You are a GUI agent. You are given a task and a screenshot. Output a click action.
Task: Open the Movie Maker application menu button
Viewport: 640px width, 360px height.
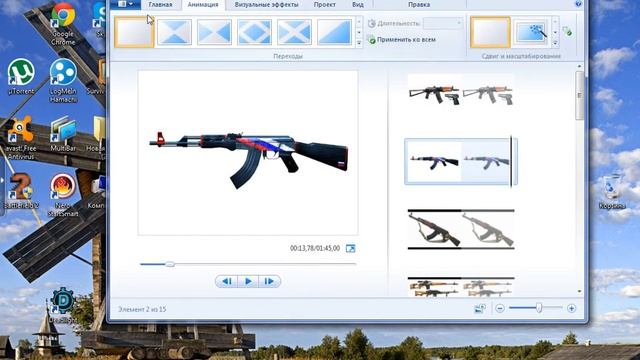pos(126,4)
